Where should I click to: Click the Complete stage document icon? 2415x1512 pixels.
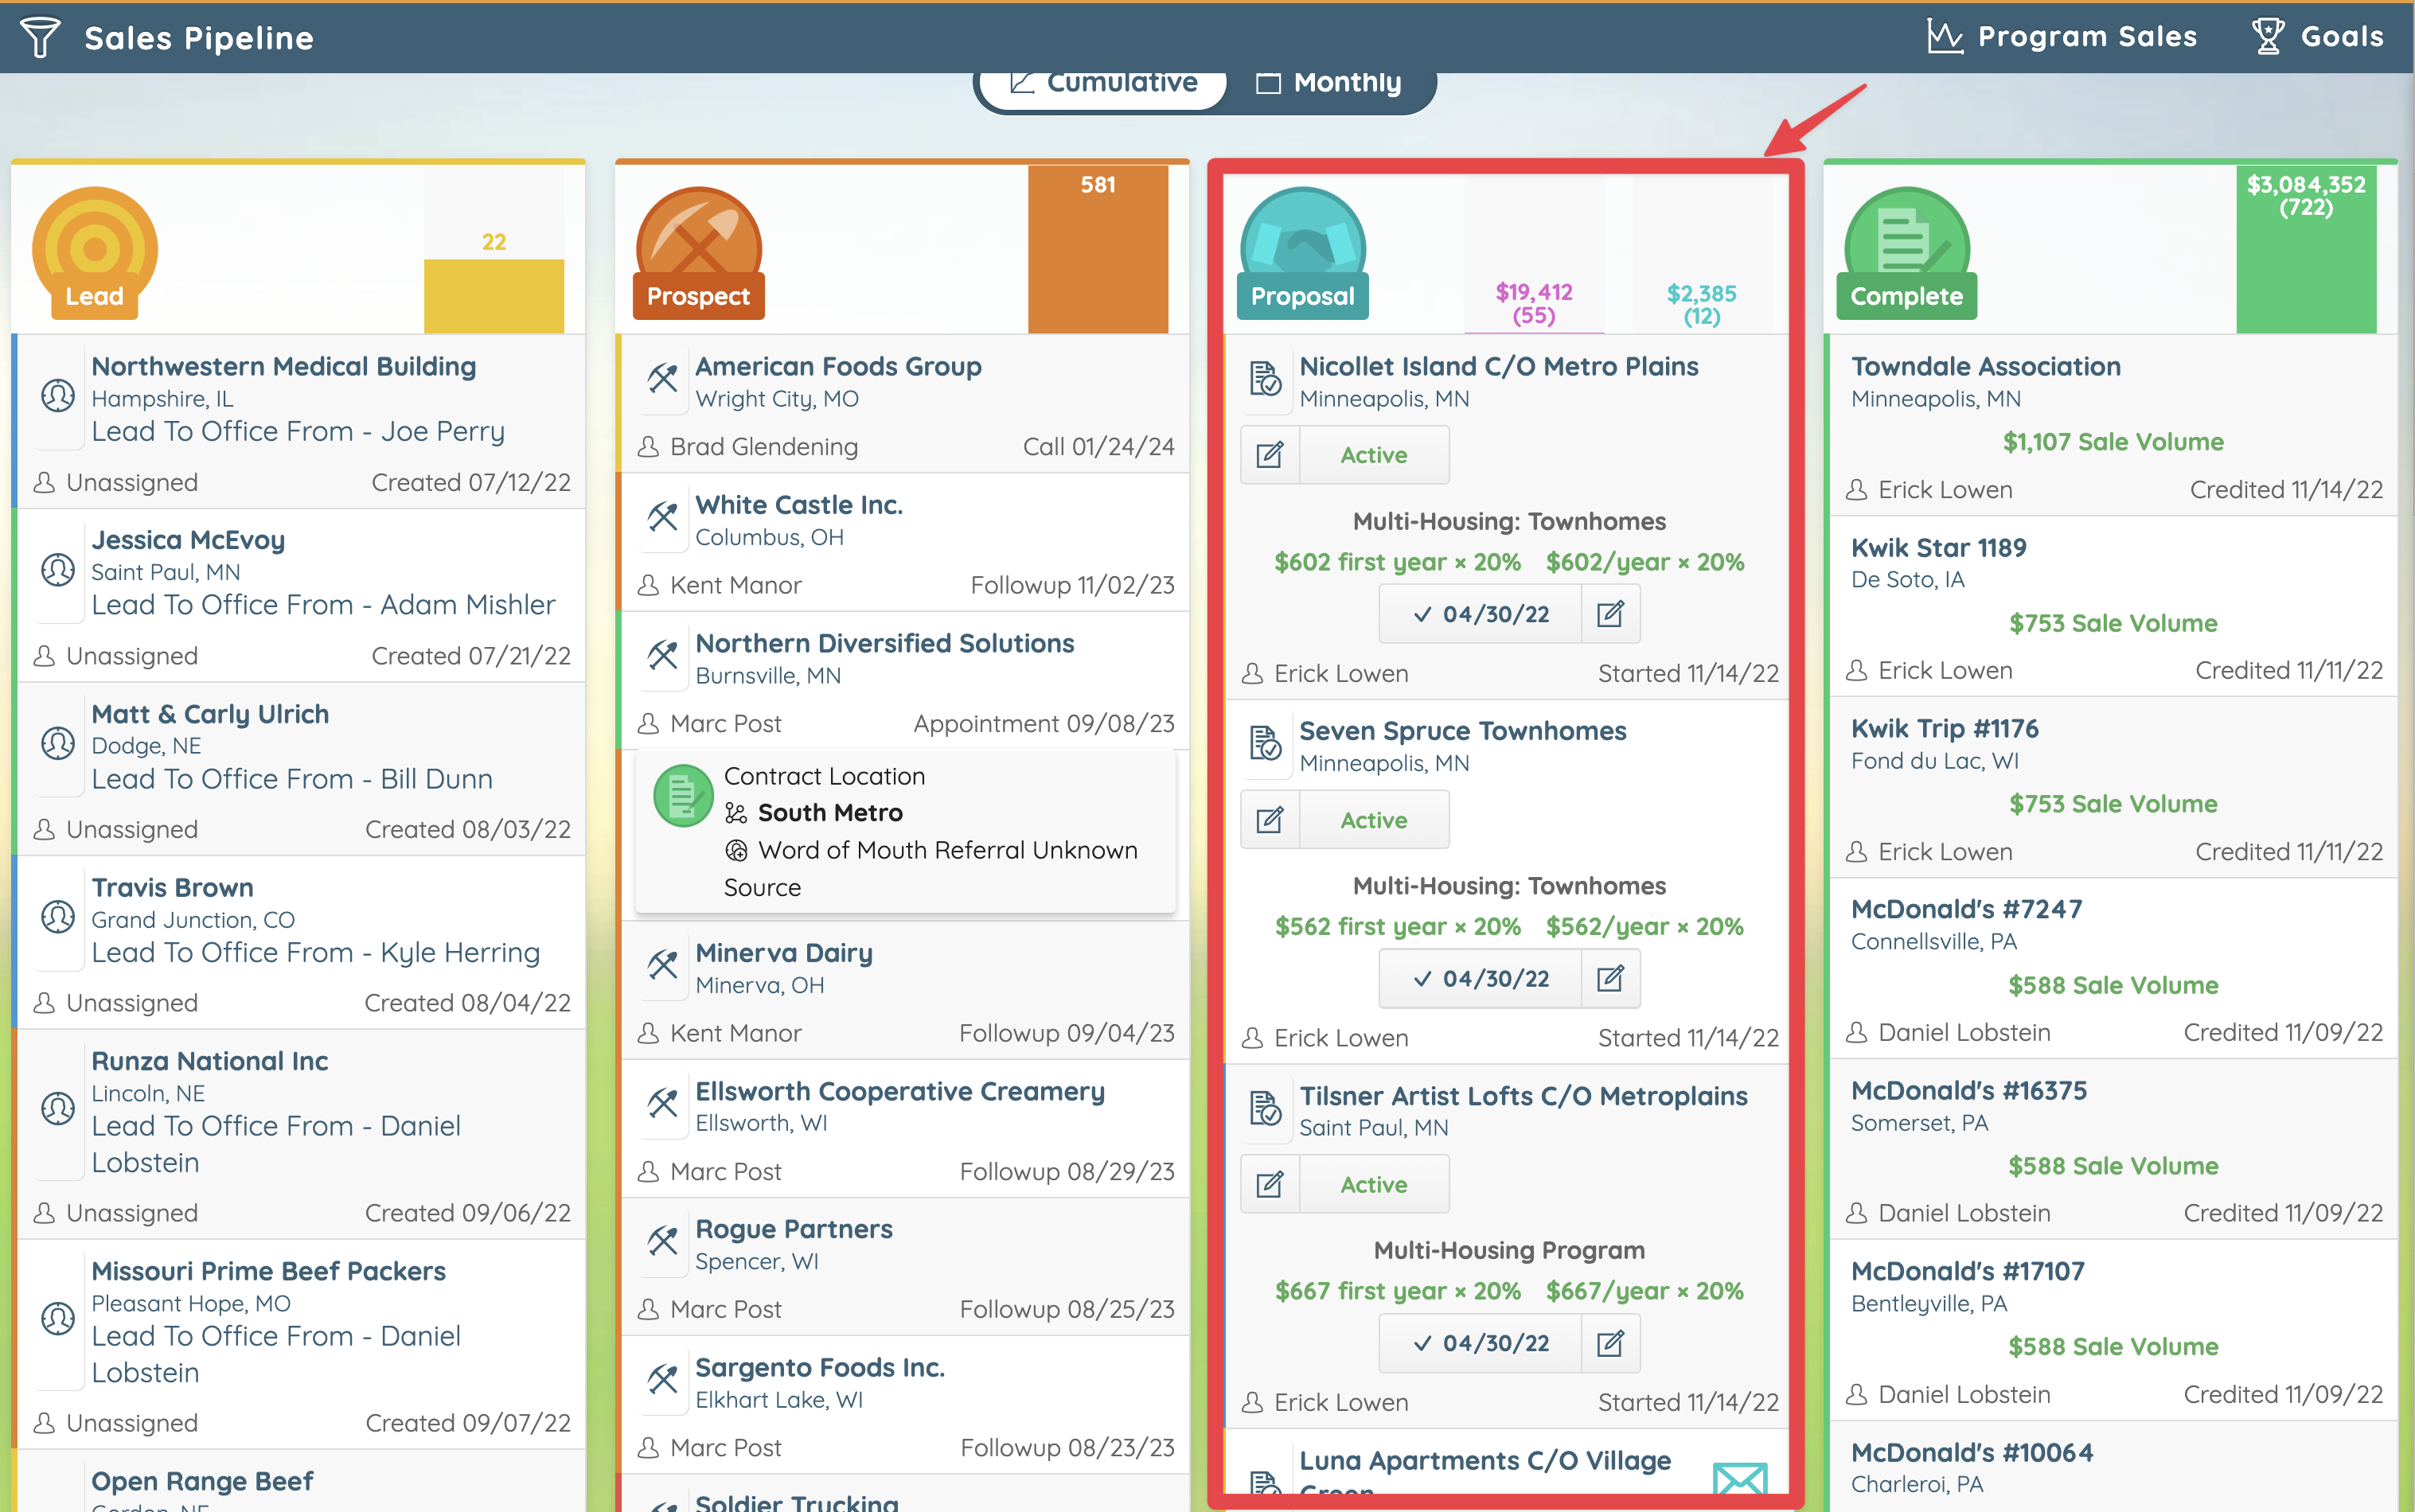pyautogui.click(x=1907, y=248)
